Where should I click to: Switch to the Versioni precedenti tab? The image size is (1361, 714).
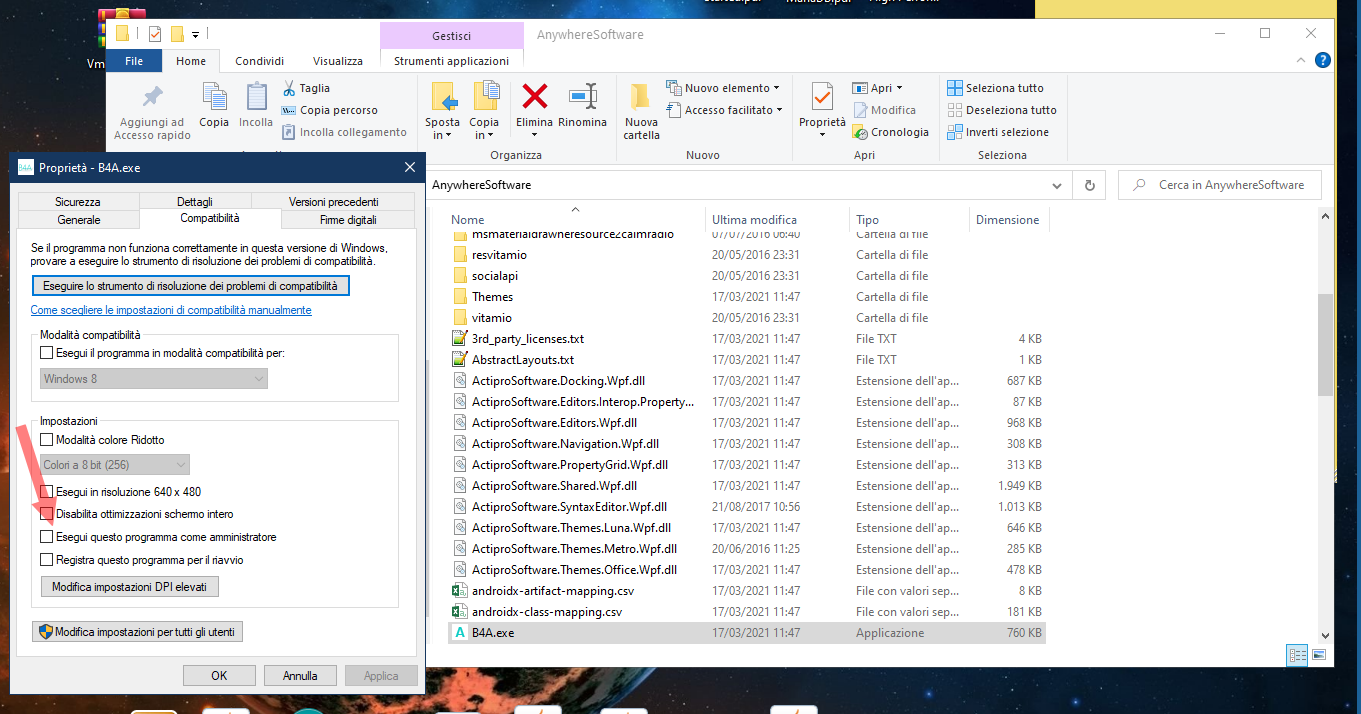[334, 202]
